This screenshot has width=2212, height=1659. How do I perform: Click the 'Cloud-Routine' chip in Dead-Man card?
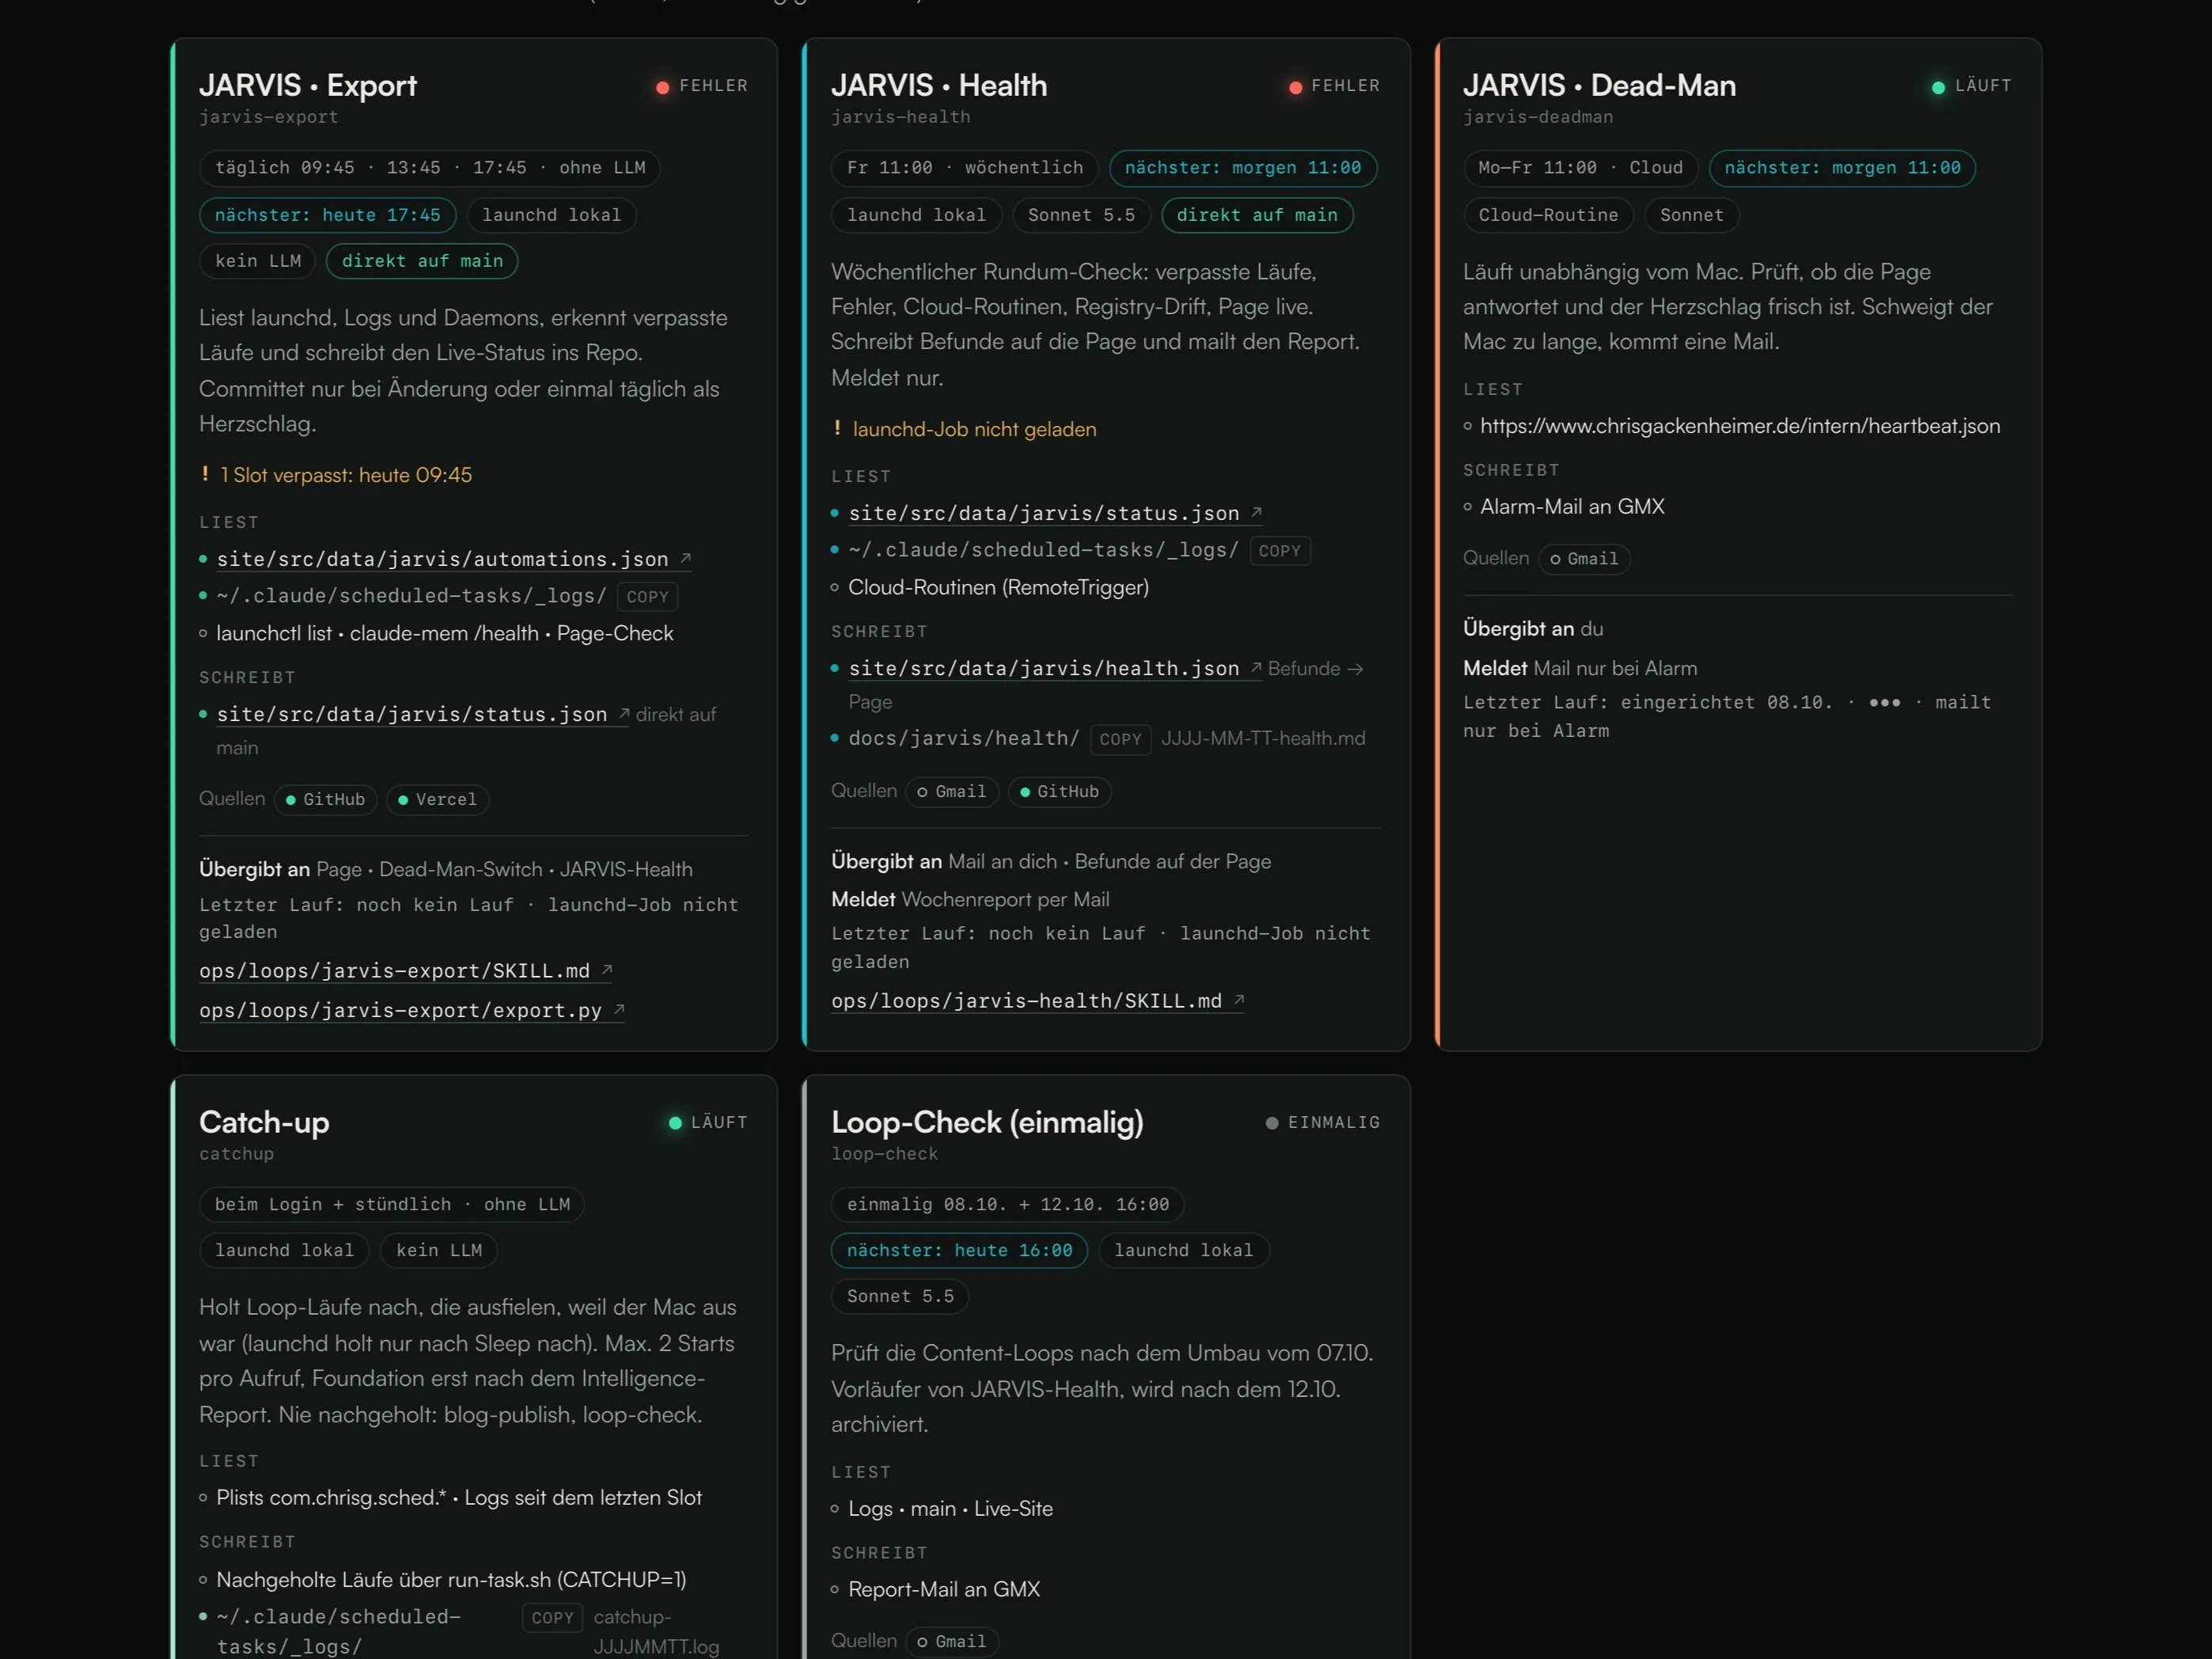coord(1547,215)
